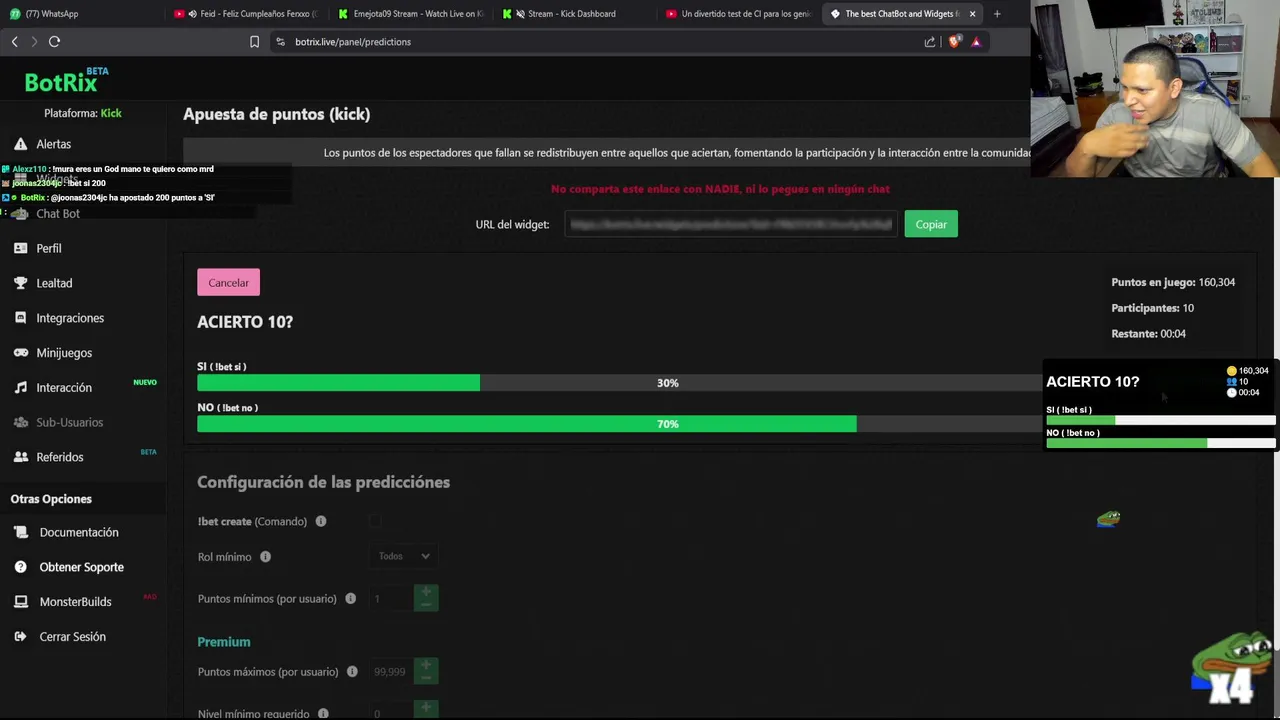Screen dimensions: 1280x720
Task: Click the Minijuegos gamepad icon
Action: (x=20, y=353)
